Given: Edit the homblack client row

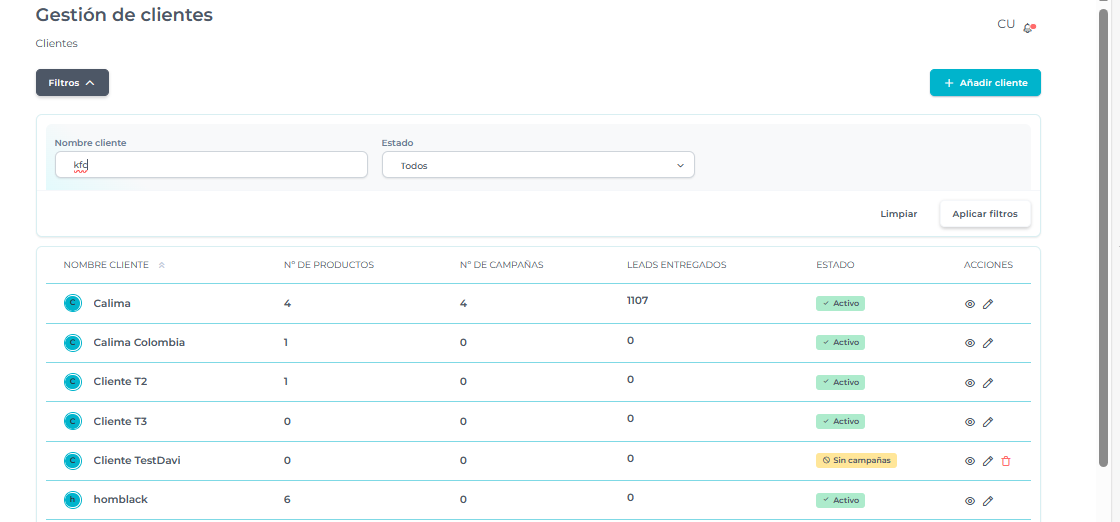Looking at the screenshot, I should tap(988, 501).
